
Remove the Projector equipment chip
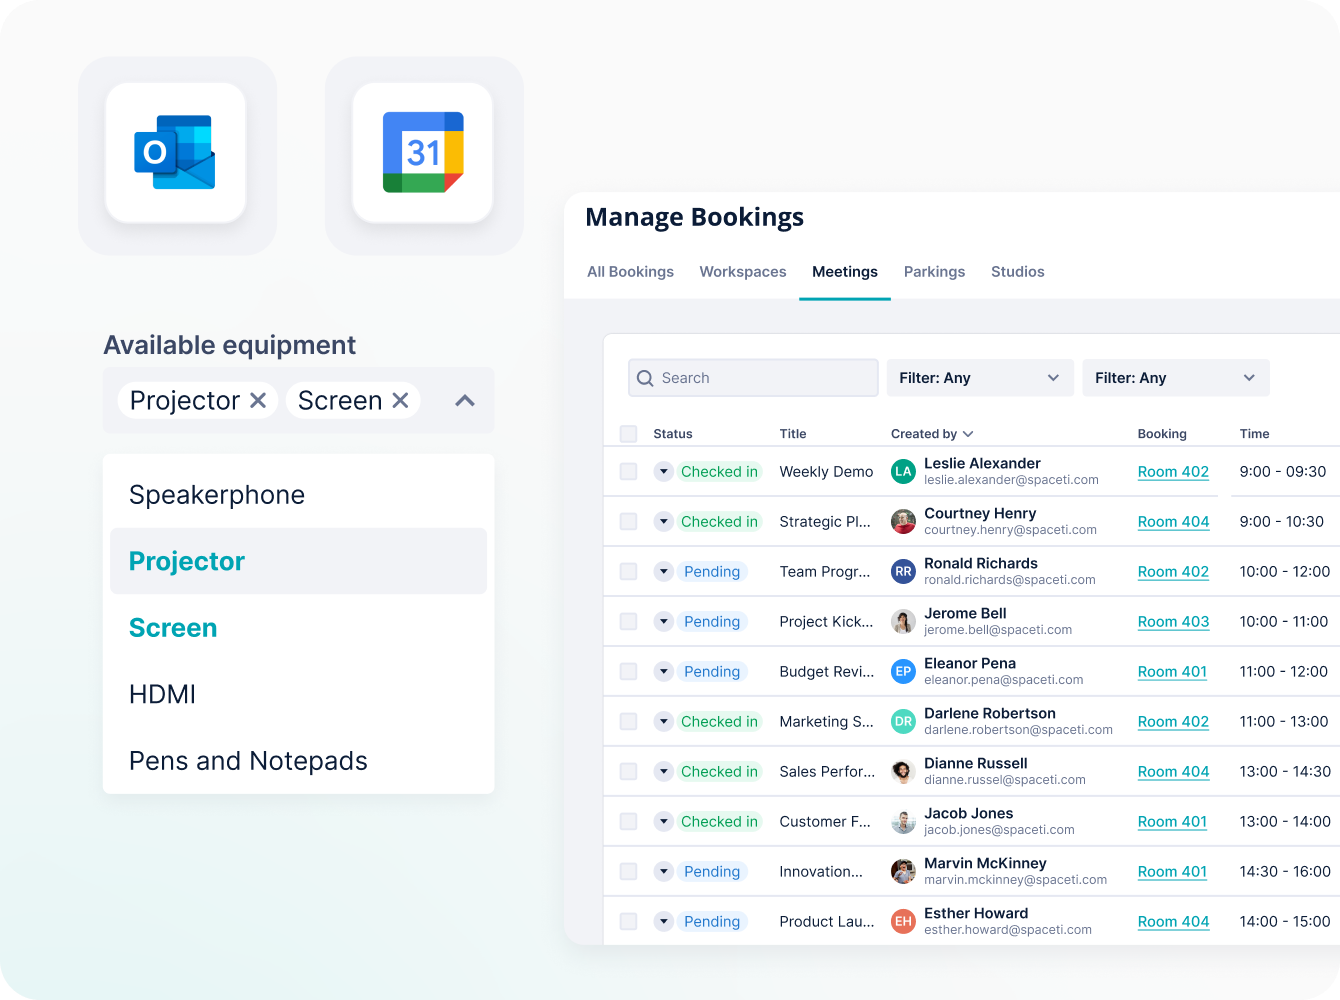point(258,400)
